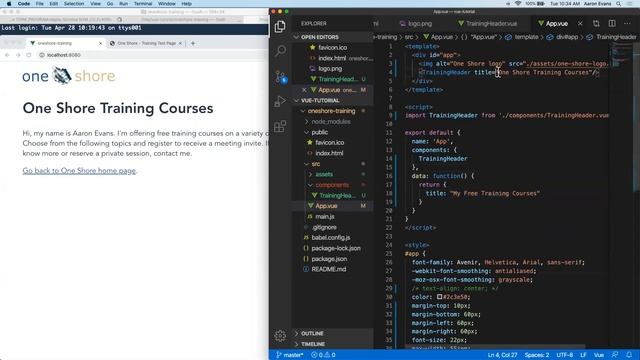The image size is (640, 360).
Task: Open the Run menu
Action: (x=123, y=4)
